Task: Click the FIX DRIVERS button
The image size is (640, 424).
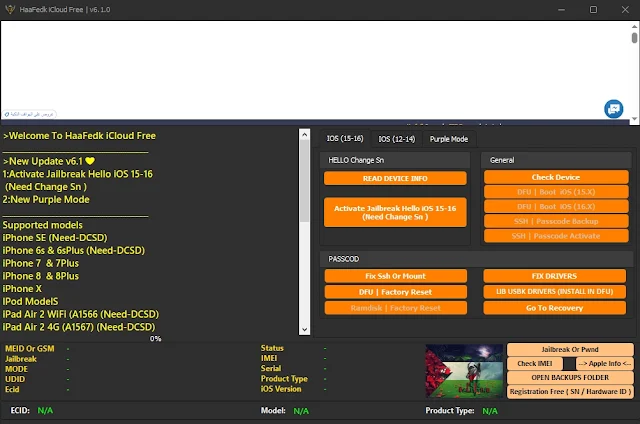Action: (554, 276)
